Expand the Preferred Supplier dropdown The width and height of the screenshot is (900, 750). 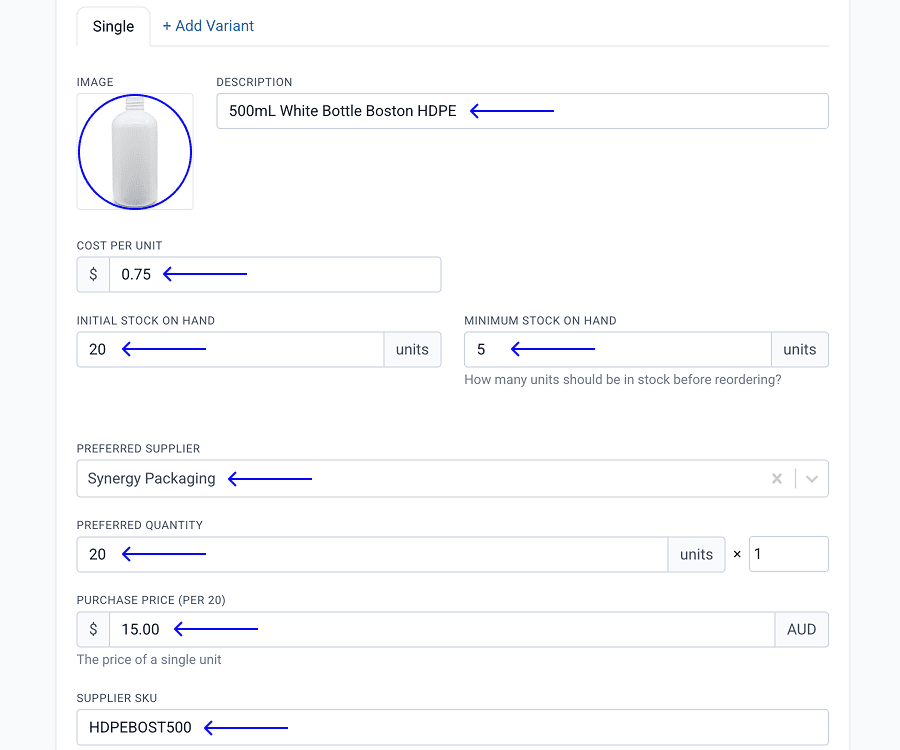[812, 479]
